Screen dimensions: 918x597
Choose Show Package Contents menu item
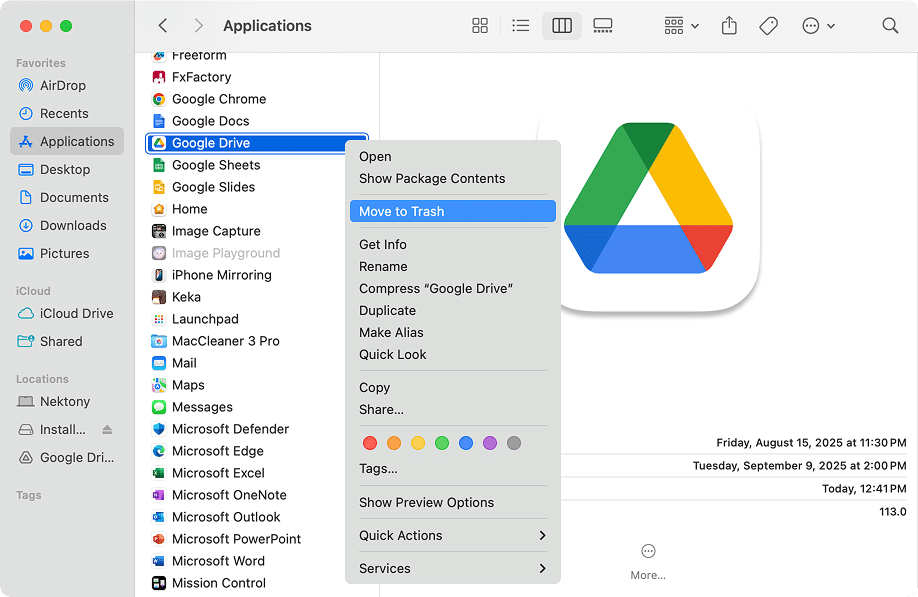tap(432, 178)
